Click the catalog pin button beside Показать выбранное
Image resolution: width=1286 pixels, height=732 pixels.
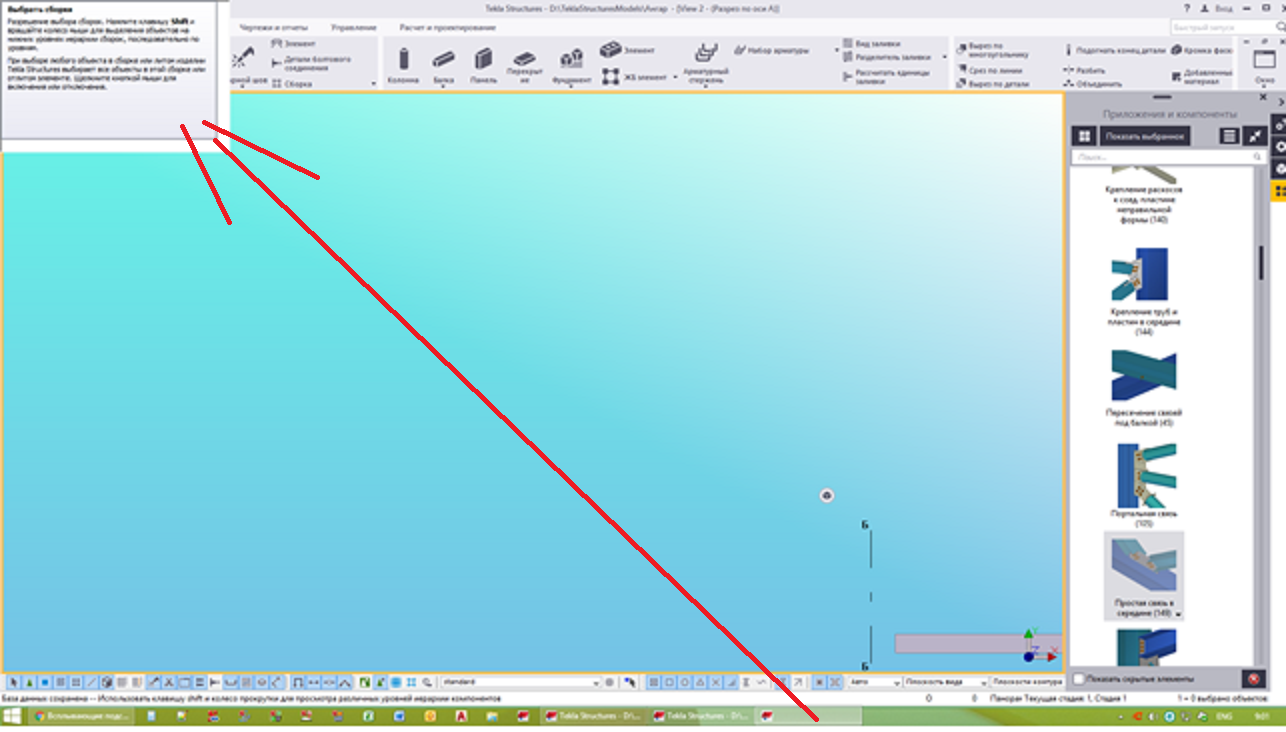(1255, 136)
